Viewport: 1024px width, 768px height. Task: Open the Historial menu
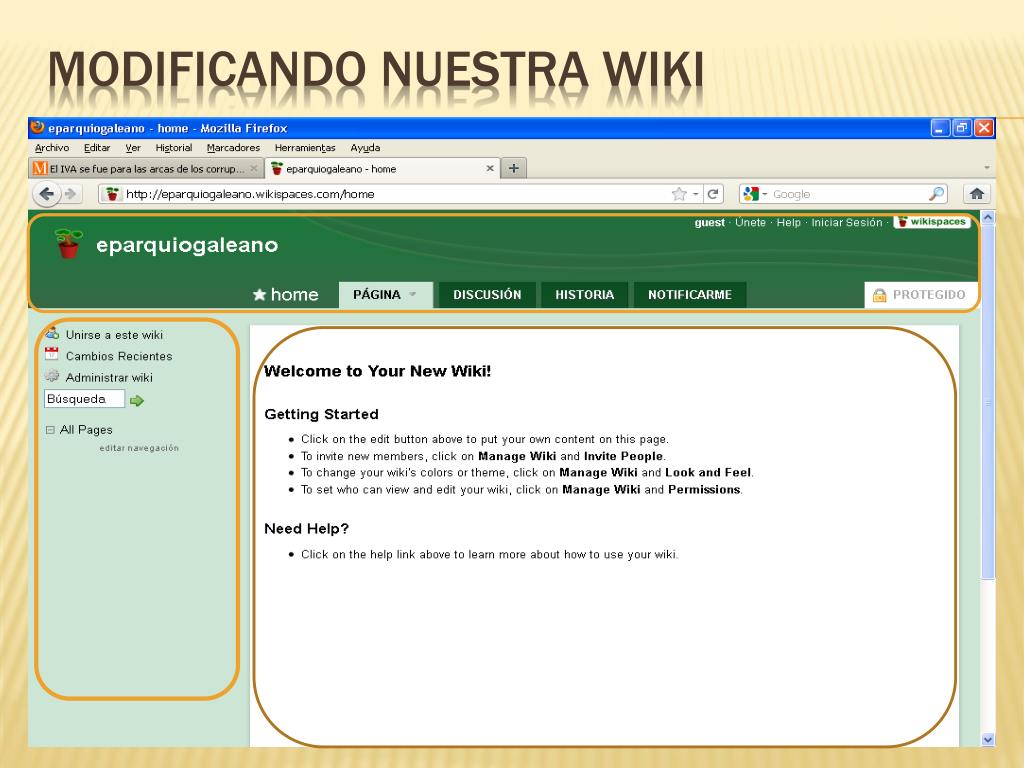(174, 148)
